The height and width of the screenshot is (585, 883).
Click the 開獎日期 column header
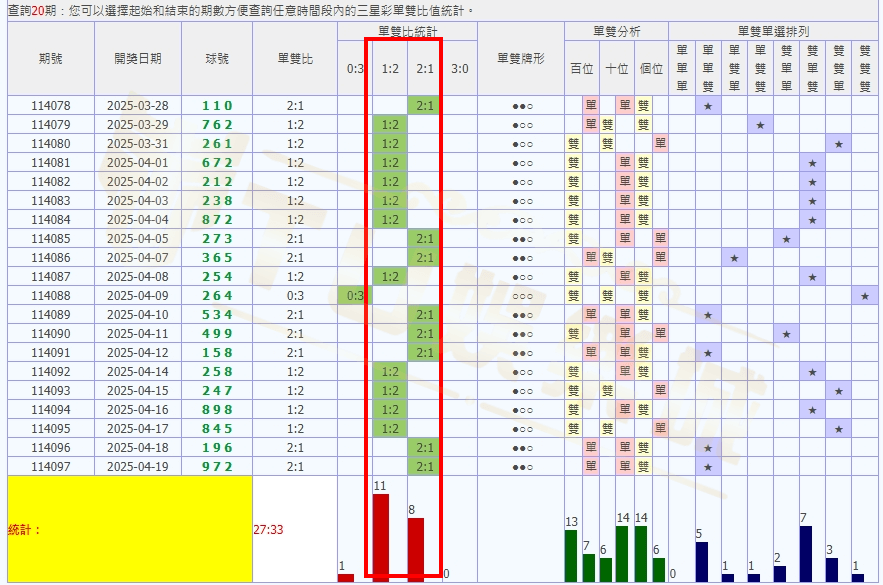point(138,59)
